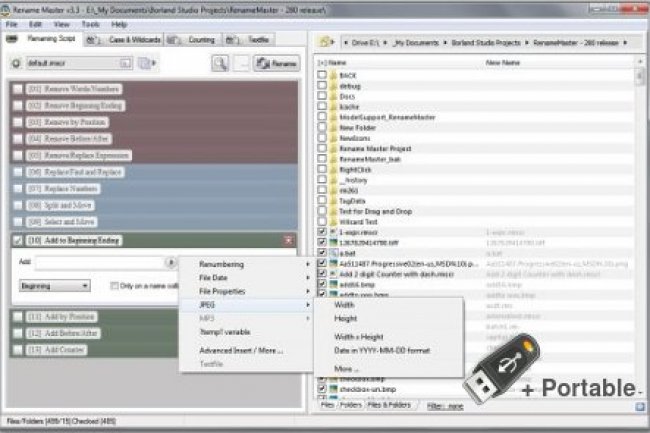Open the arrow next to the save script icon
Image resolution: width=650 pixels, height=433 pixels.
click(x=154, y=63)
